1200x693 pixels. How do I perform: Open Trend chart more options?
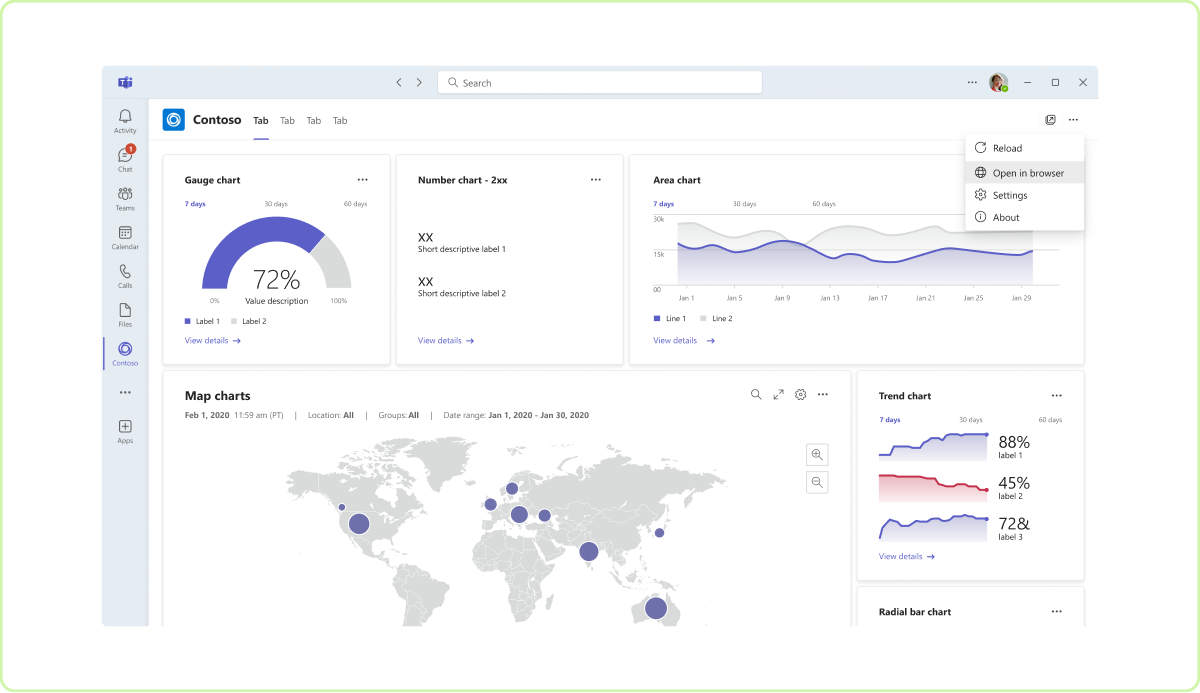(1057, 396)
